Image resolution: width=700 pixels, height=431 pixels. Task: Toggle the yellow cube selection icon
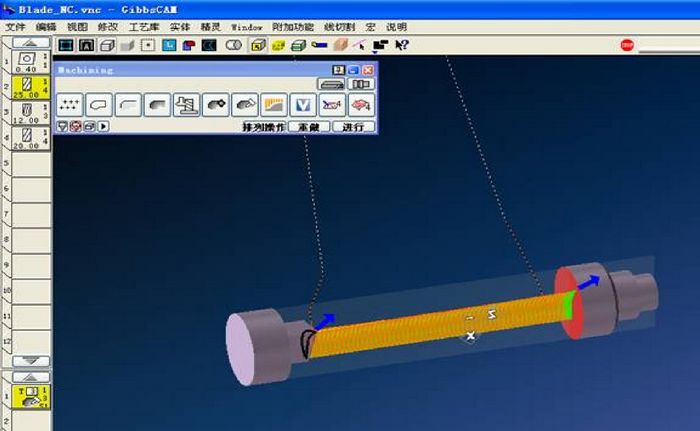click(x=258, y=45)
